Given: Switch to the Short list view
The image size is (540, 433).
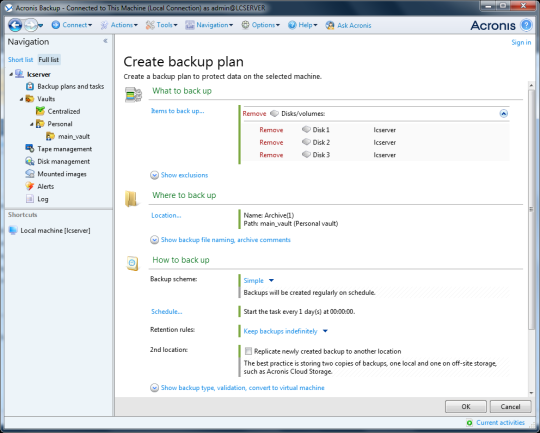Looking at the screenshot, I should (21, 60).
